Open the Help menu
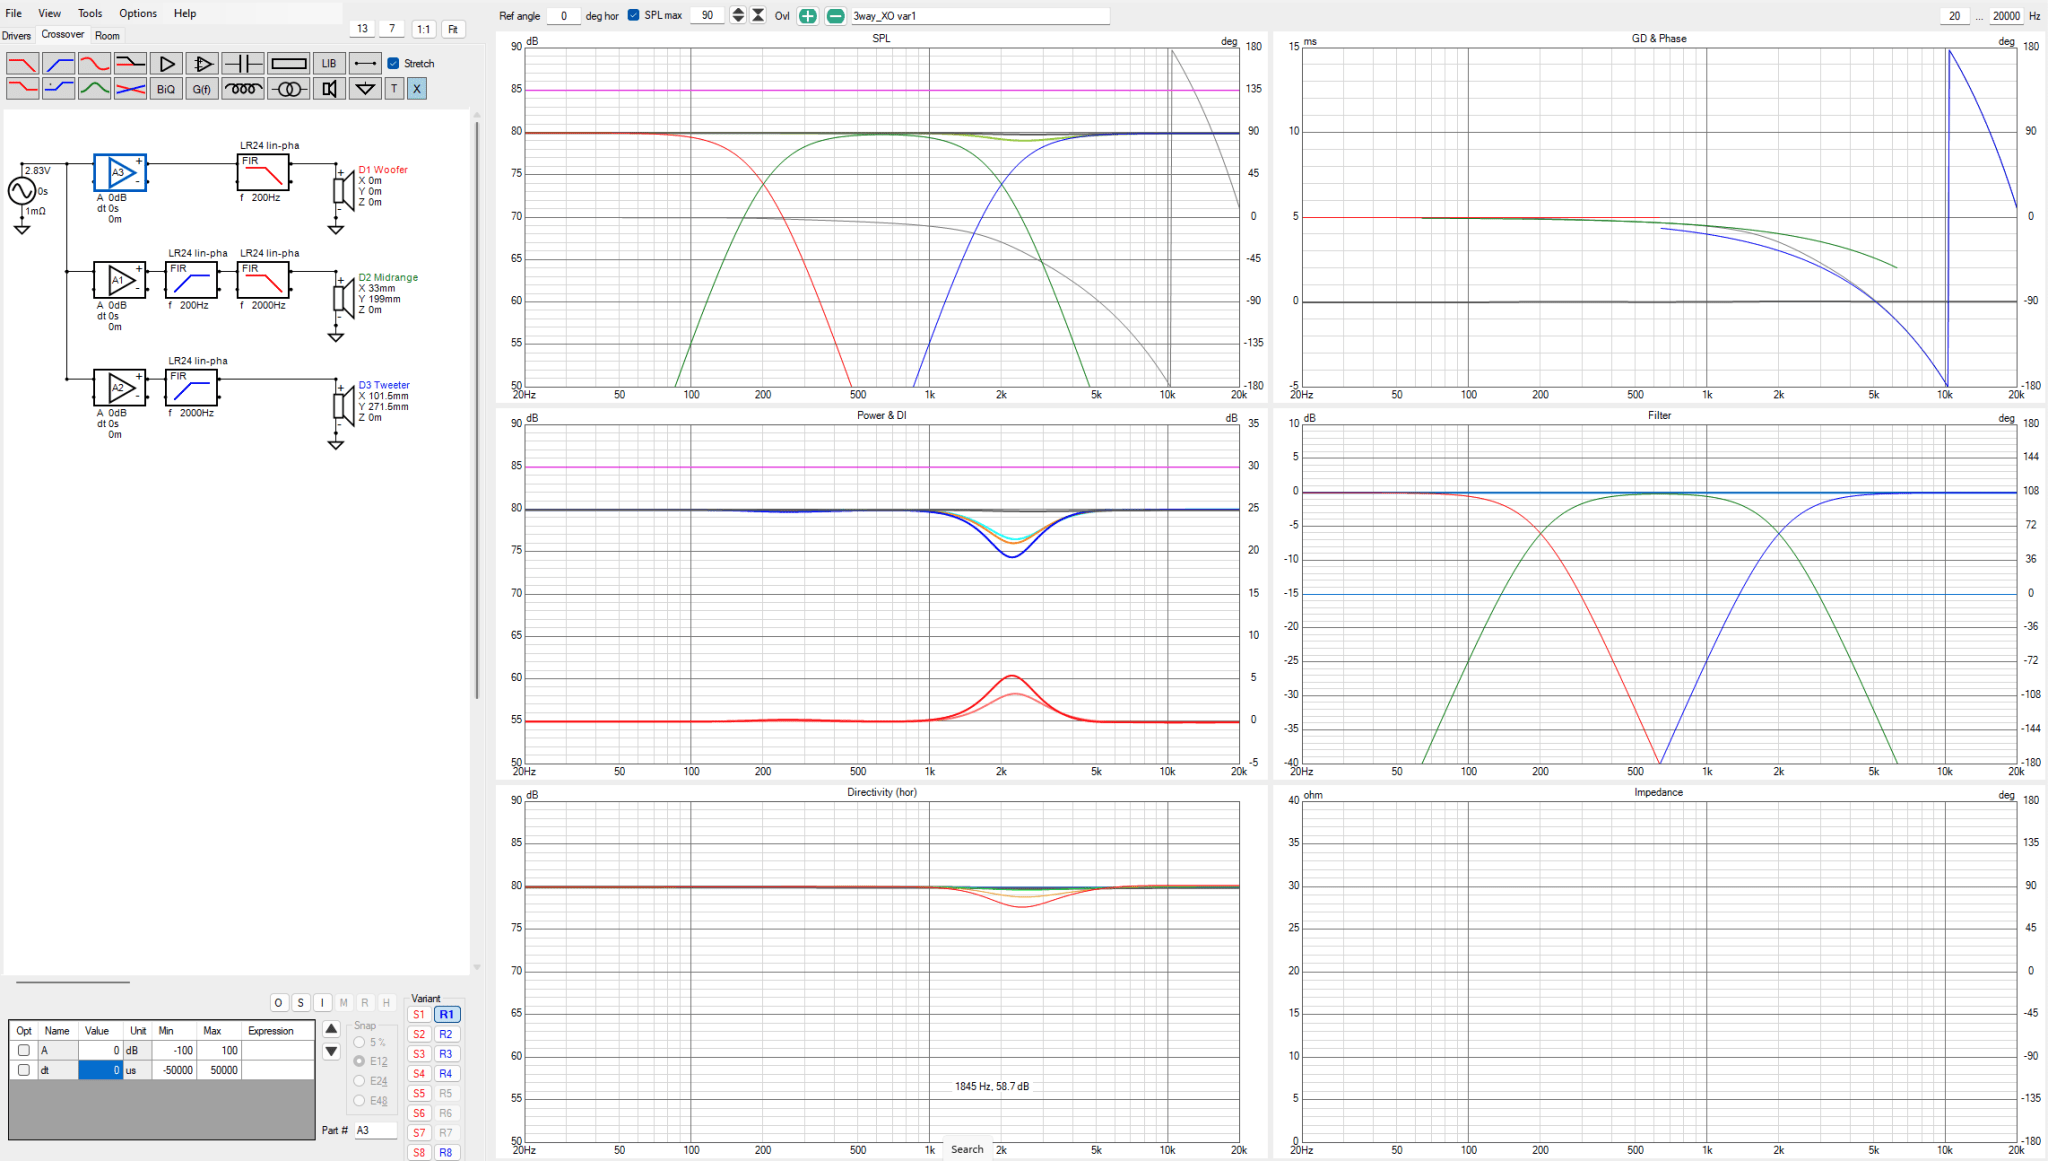Screen dimensions: 2048x1161 point(185,13)
